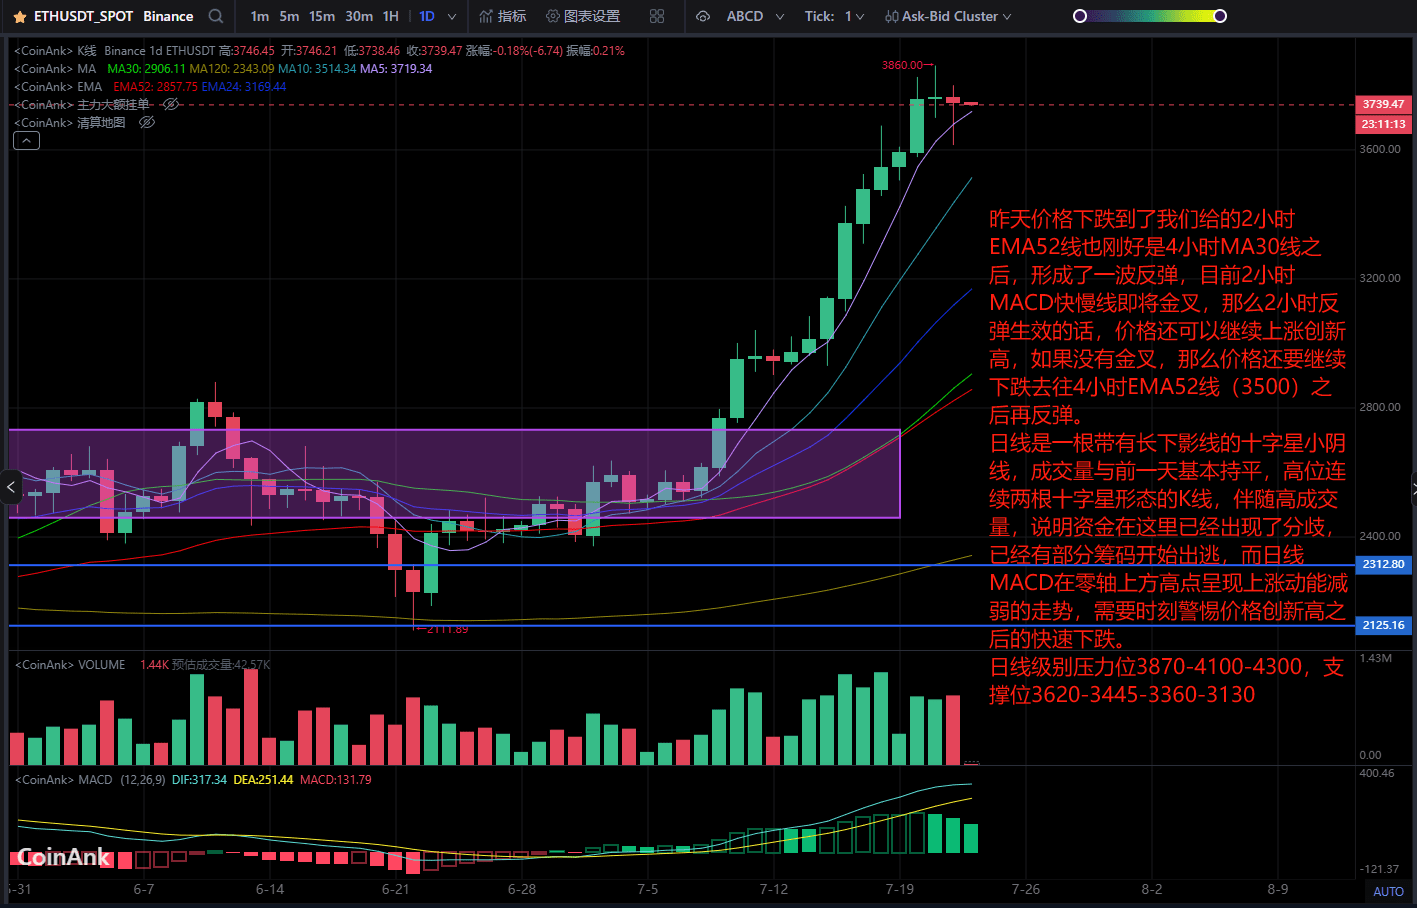This screenshot has height=908, width=1417.
Task: Click the left sidebar expand arrow
Action: click(11, 488)
